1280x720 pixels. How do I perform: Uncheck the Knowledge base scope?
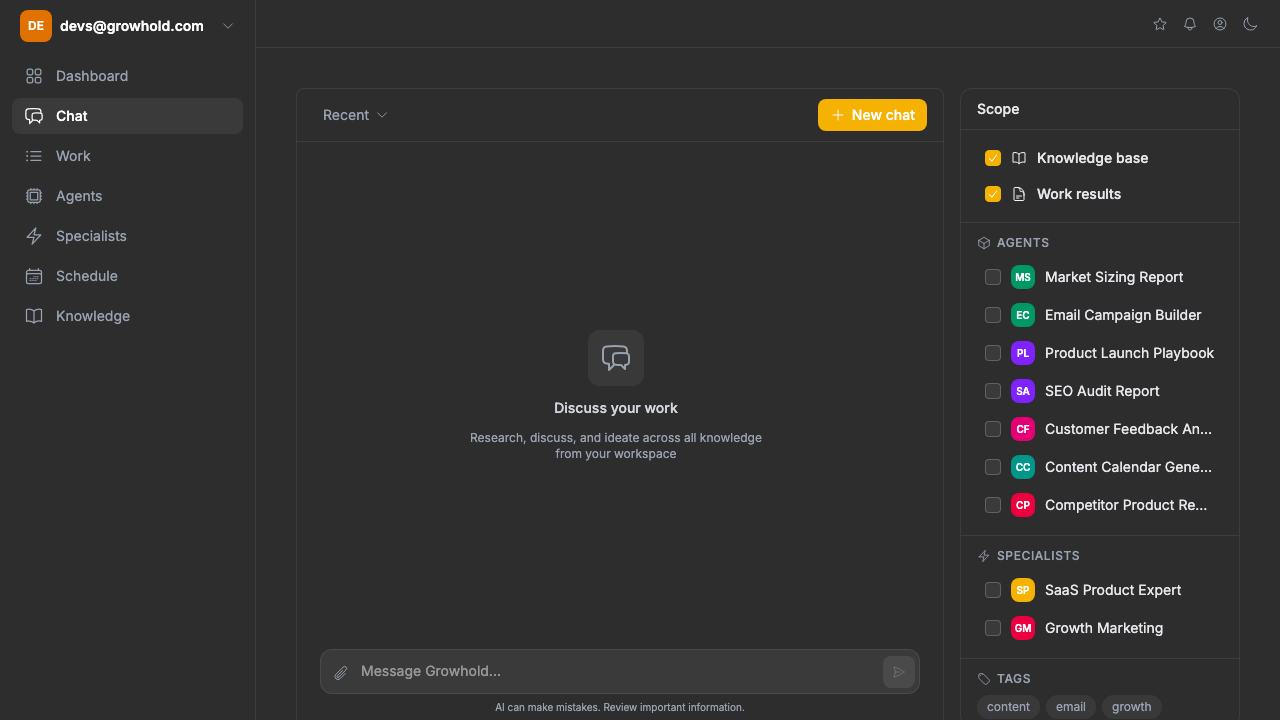pos(993,158)
